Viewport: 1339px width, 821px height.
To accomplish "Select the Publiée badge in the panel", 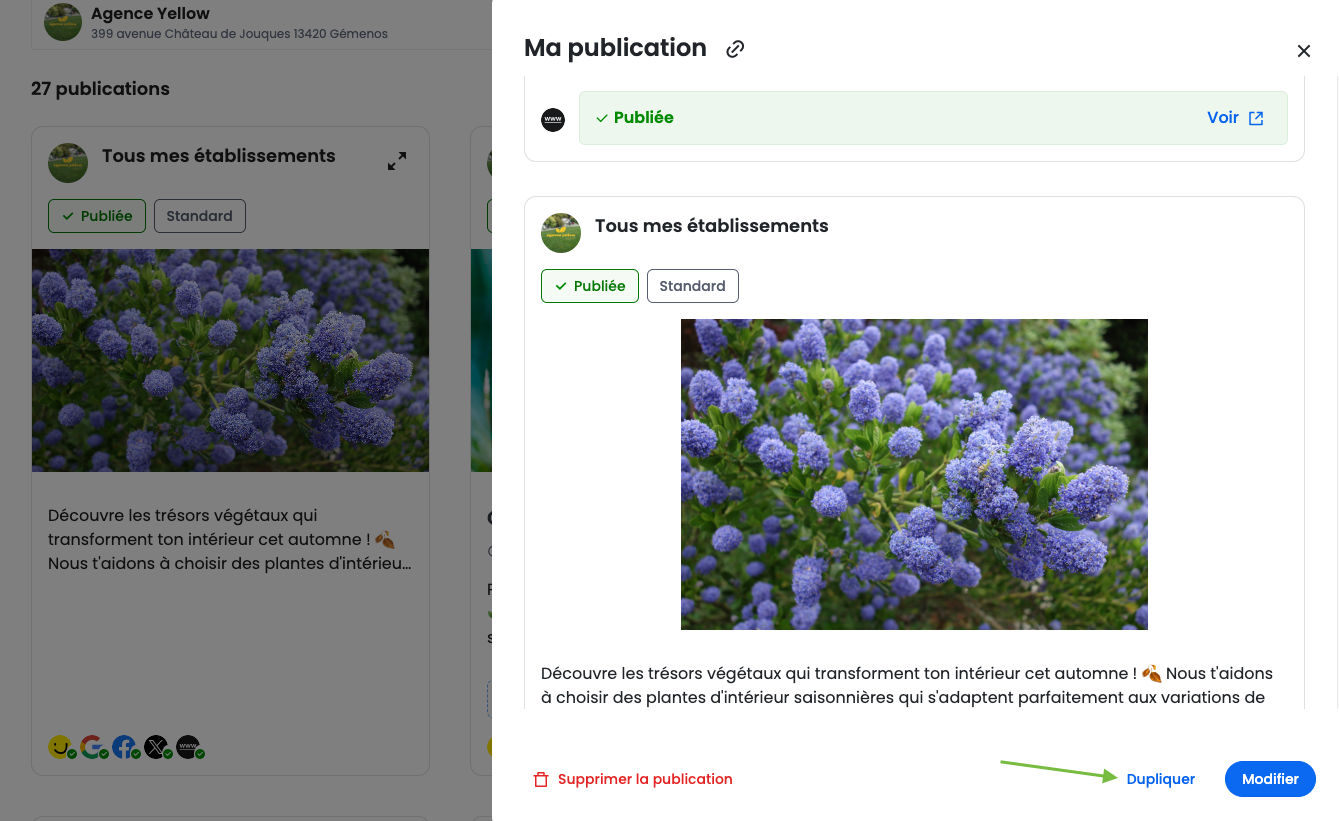I will pos(589,286).
